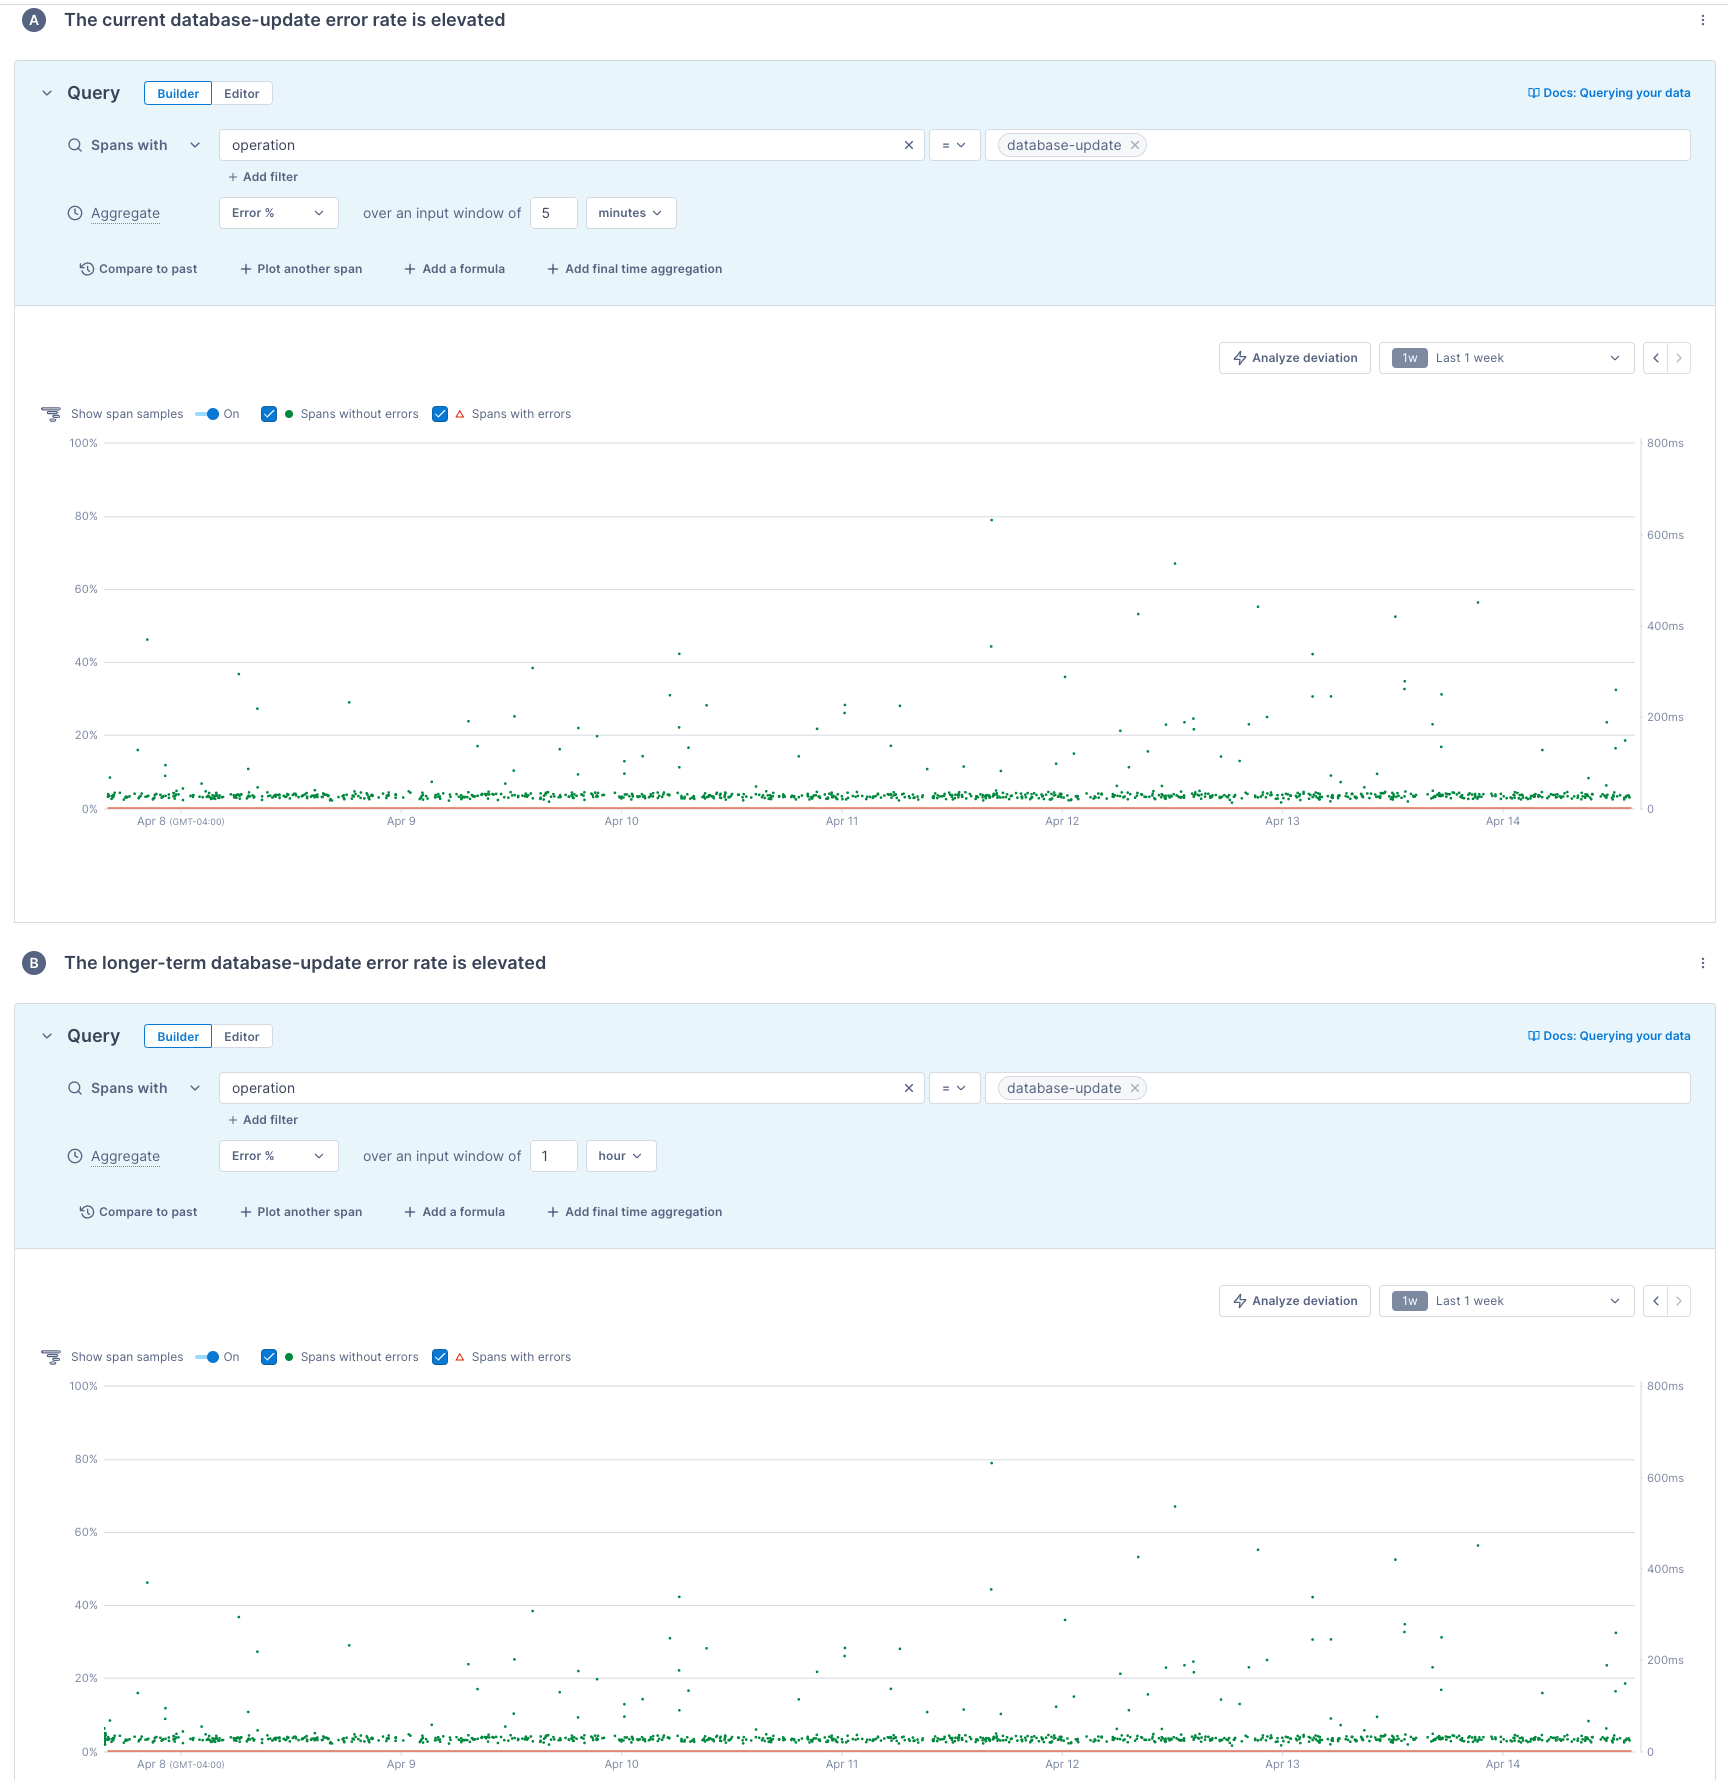Click Analyze deviation in panel A
Viewport: 1728px width, 1780px height.
[x=1294, y=358]
